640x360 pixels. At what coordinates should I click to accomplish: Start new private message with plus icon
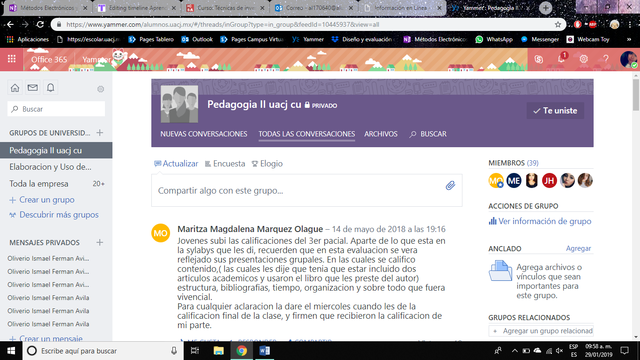click(x=100, y=242)
